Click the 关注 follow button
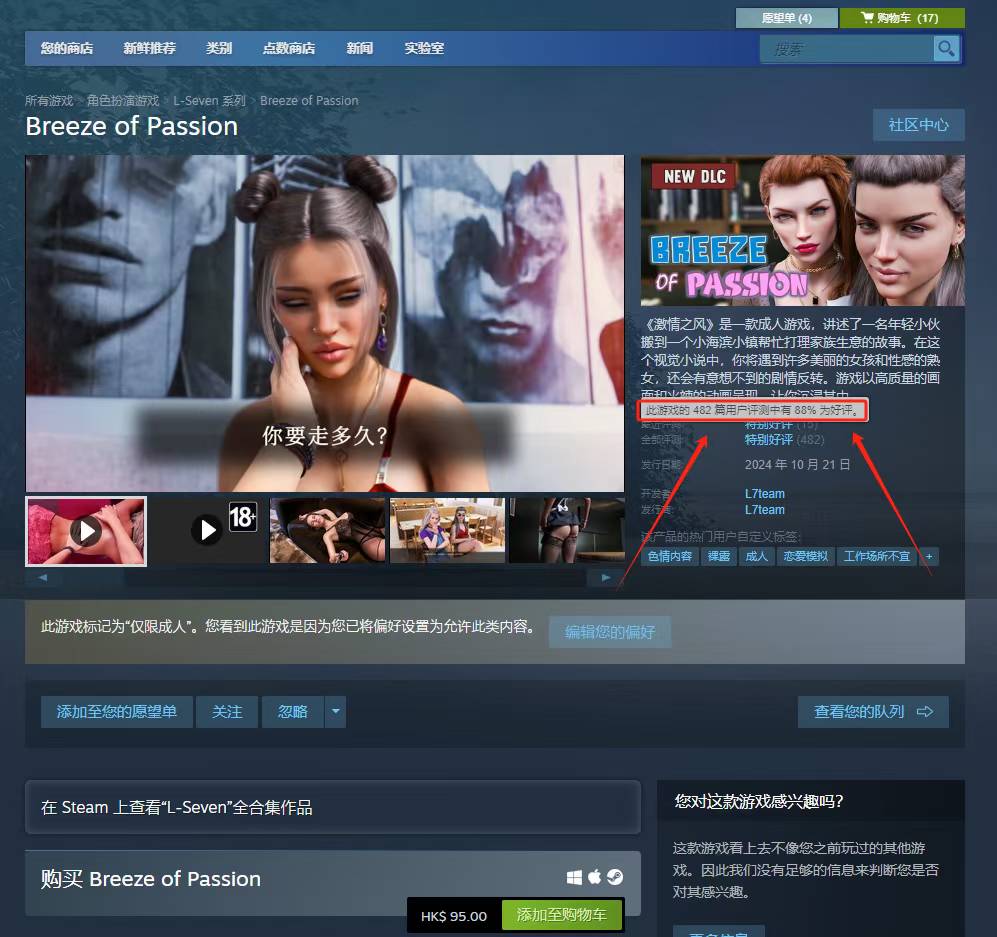The height and width of the screenshot is (937, 997). pos(227,711)
